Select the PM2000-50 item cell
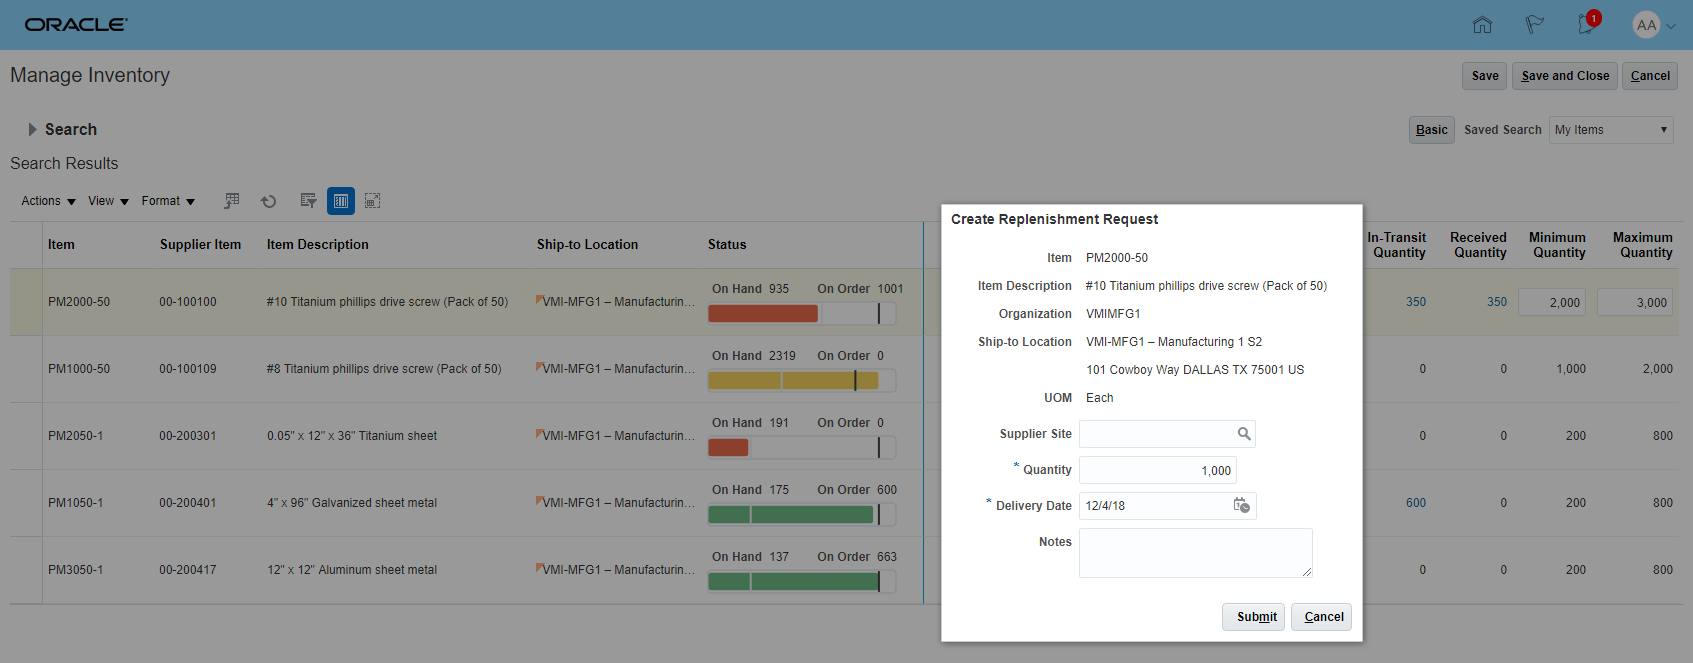Screen dimensions: 1693x663 pyautogui.click(x=79, y=302)
